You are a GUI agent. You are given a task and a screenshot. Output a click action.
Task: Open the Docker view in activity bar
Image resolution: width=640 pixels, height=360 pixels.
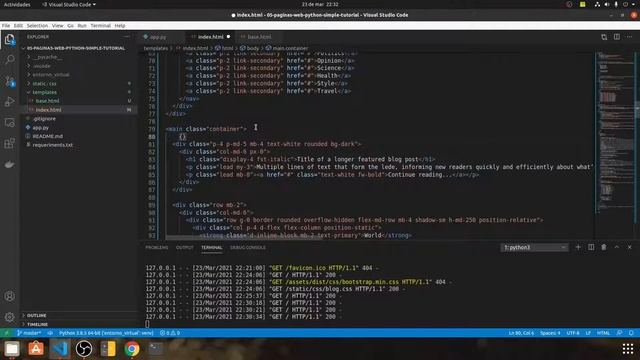pos(9,164)
